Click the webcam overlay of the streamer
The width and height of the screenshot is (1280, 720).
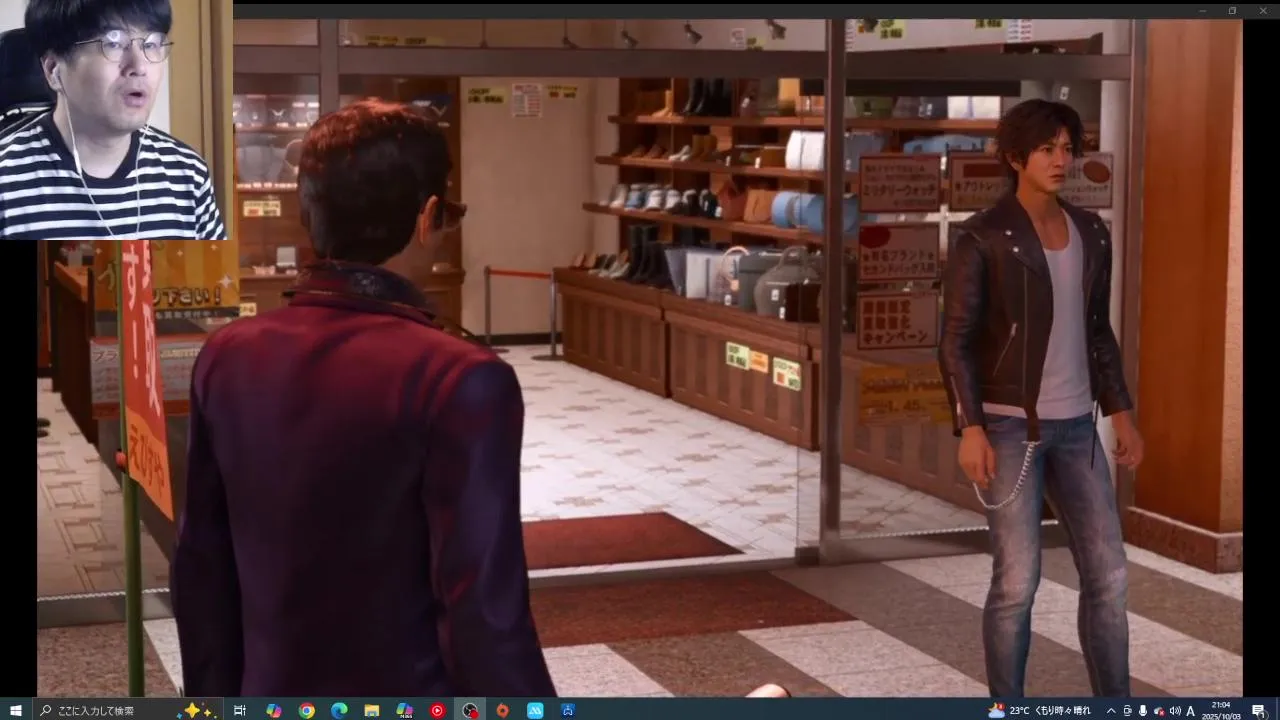coord(116,119)
